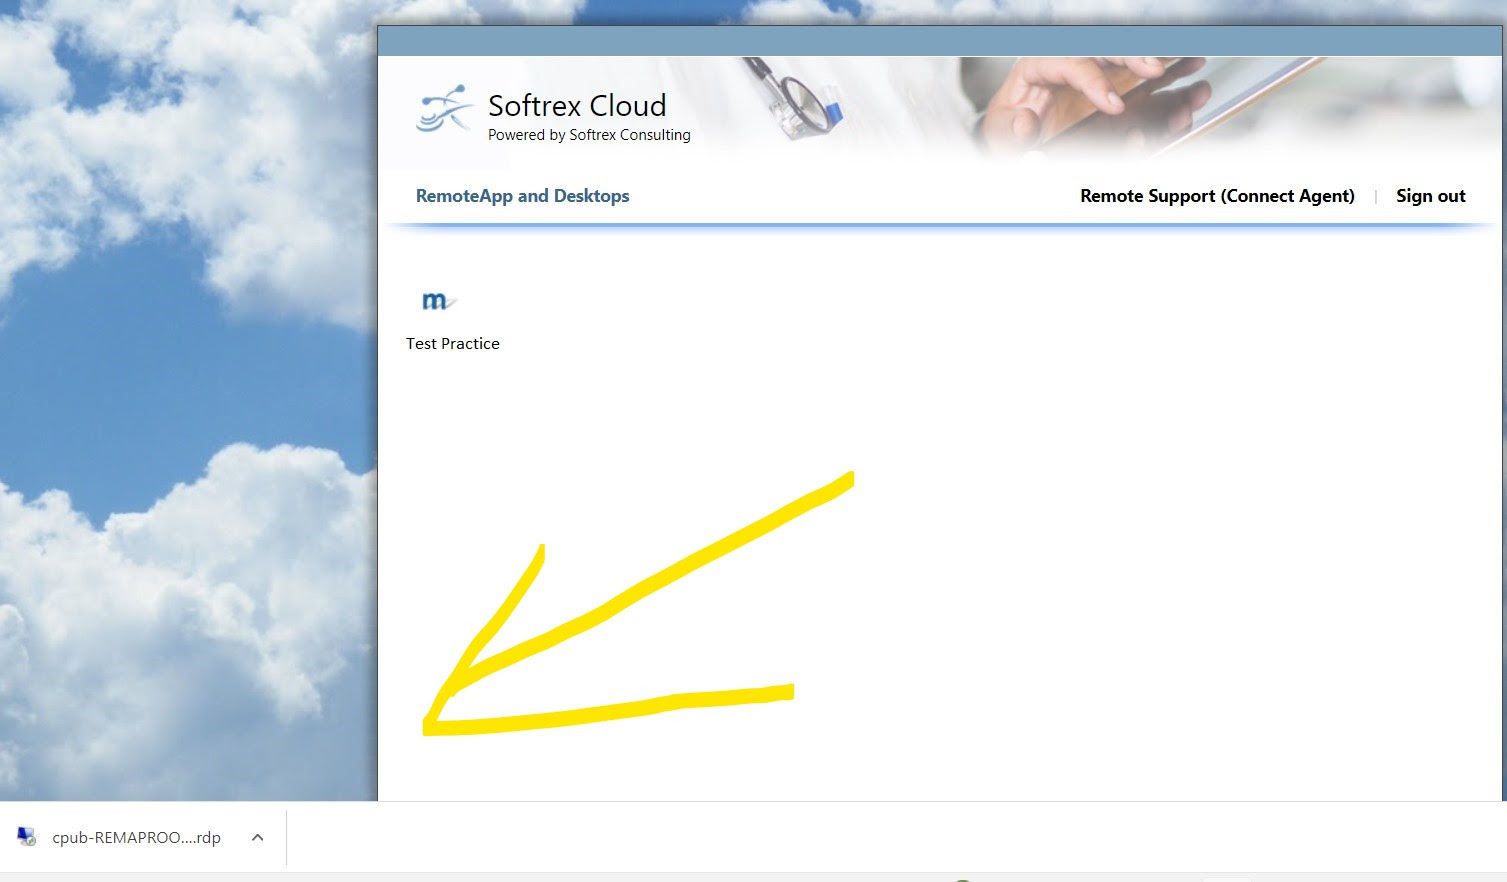This screenshot has height=882, width=1507.
Task: Expand the download options chevron for RDP file
Action: pyautogui.click(x=257, y=837)
